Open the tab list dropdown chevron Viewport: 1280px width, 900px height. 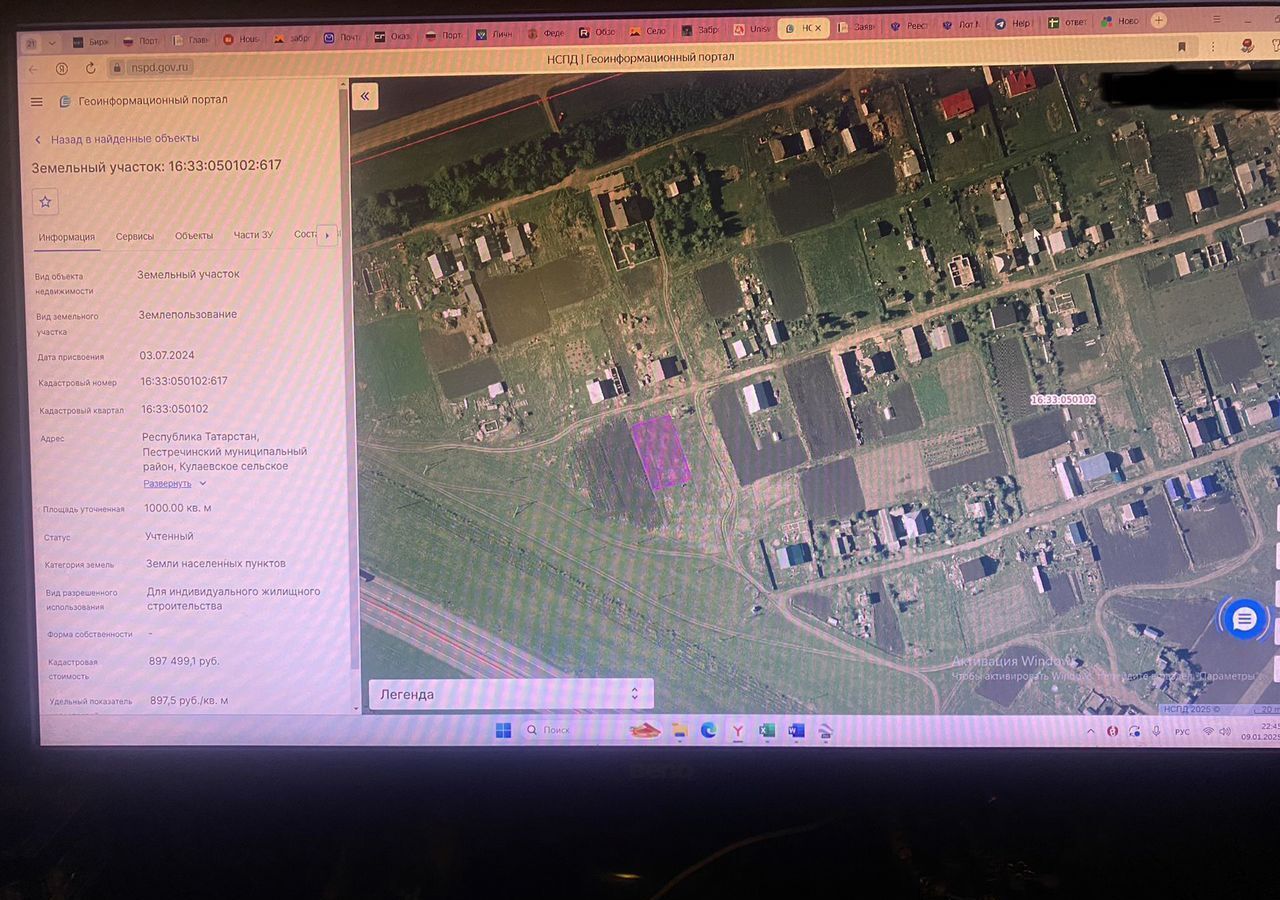(52, 43)
